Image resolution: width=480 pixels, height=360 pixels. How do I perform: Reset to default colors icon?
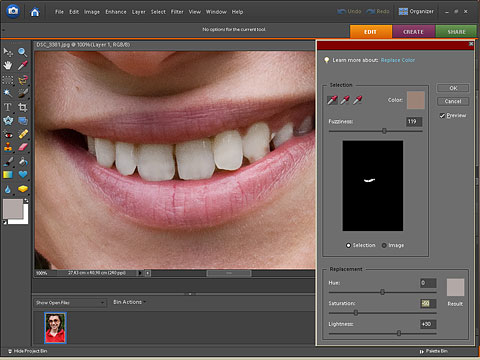click(x=5, y=222)
